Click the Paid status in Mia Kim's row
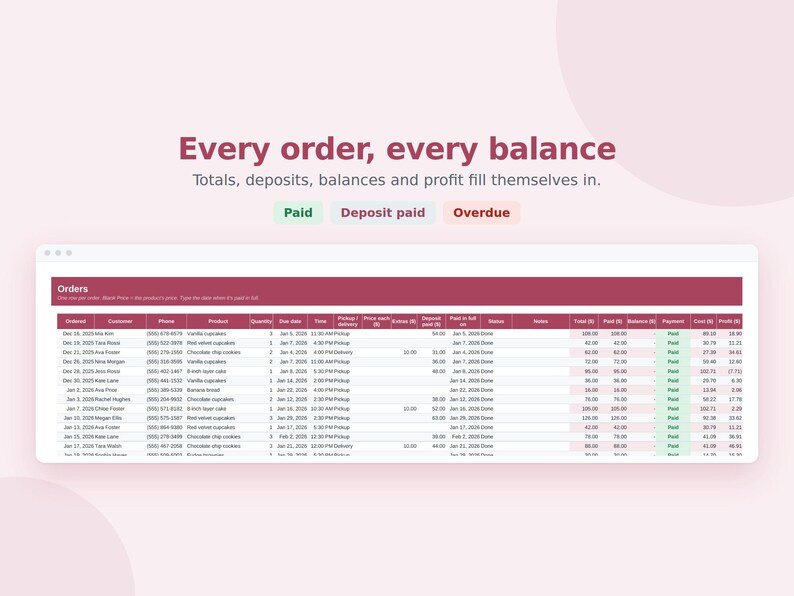The height and width of the screenshot is (596, 794). [673, 334]
